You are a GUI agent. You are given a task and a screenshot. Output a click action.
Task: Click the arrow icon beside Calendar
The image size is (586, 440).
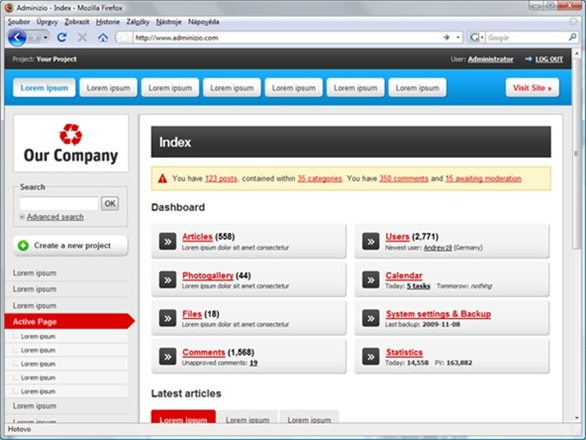click(x=371, y=280)
